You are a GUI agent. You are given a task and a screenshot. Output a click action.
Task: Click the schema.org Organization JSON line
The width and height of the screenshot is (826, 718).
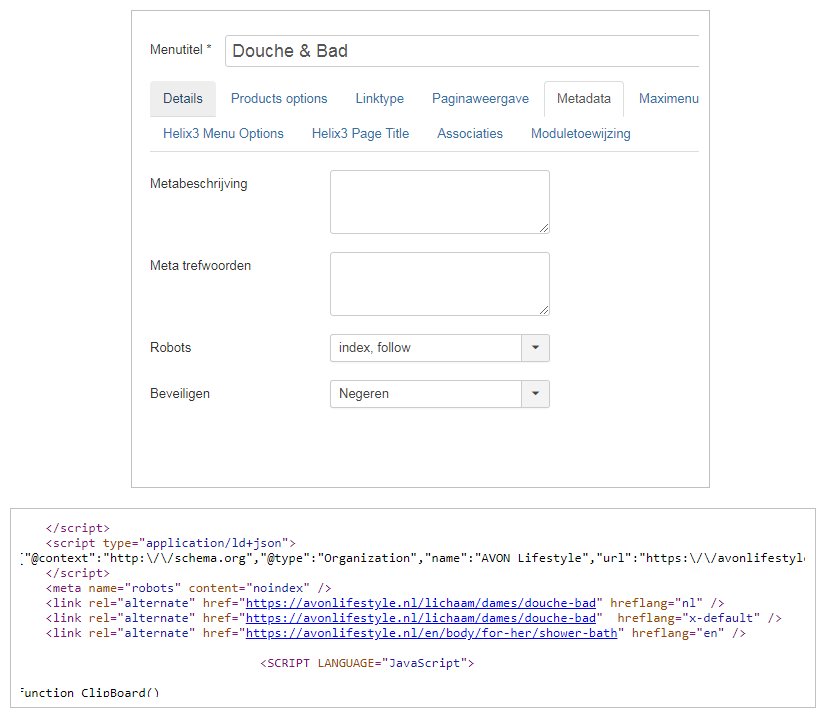pyautogui.click(x=413, y=558)
